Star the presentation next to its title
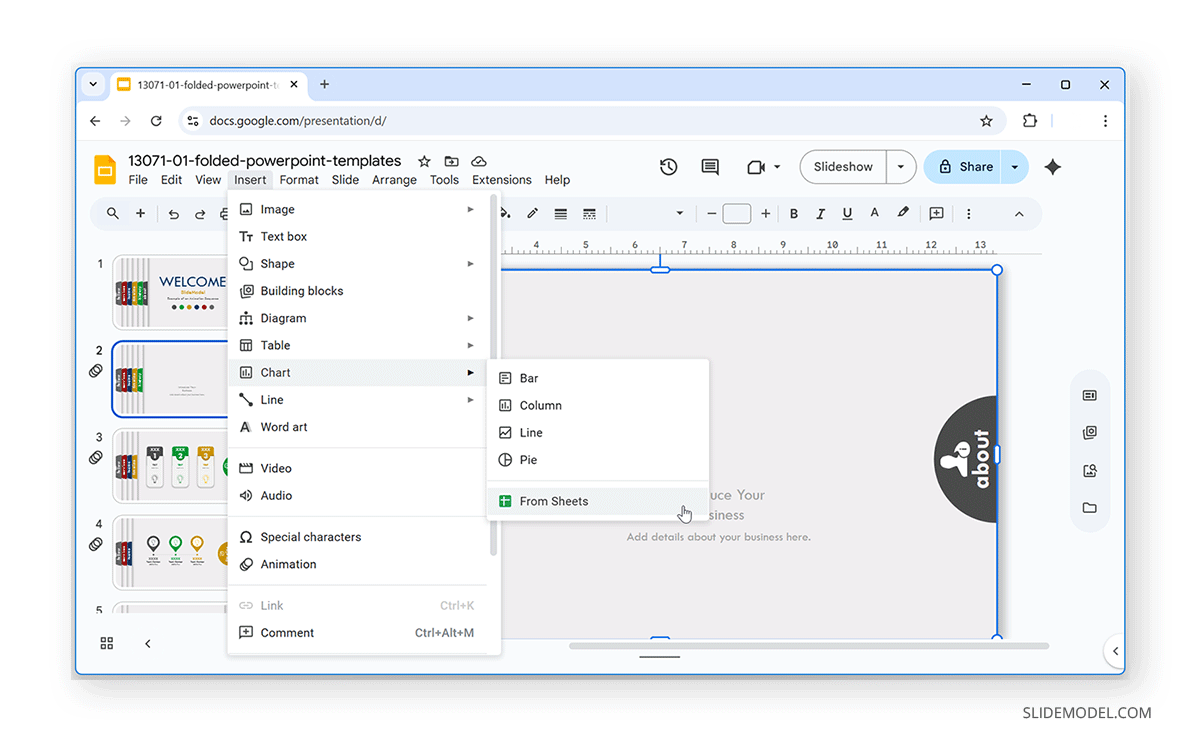Image resolution: width=1200 pixels, height=743 pixels. (423, 160)
